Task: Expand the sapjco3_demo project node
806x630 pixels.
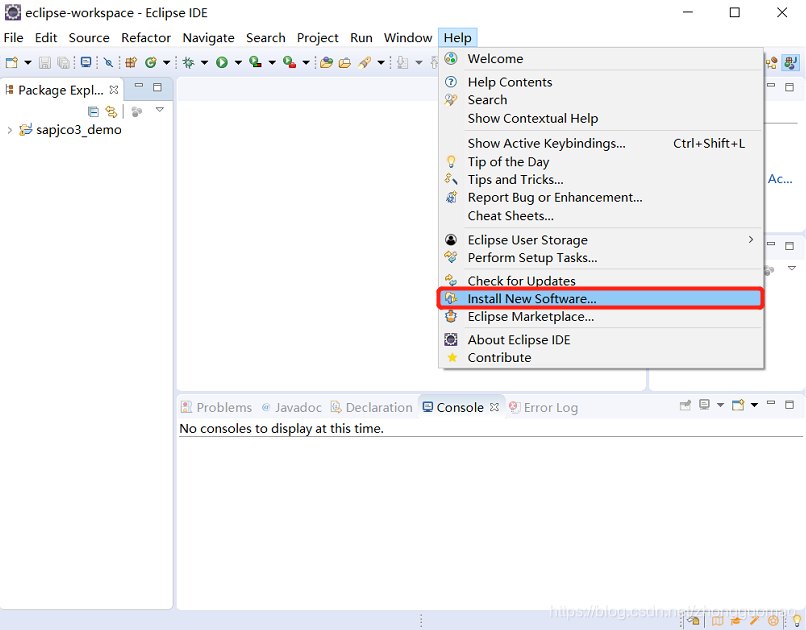Action: point(9,130)
